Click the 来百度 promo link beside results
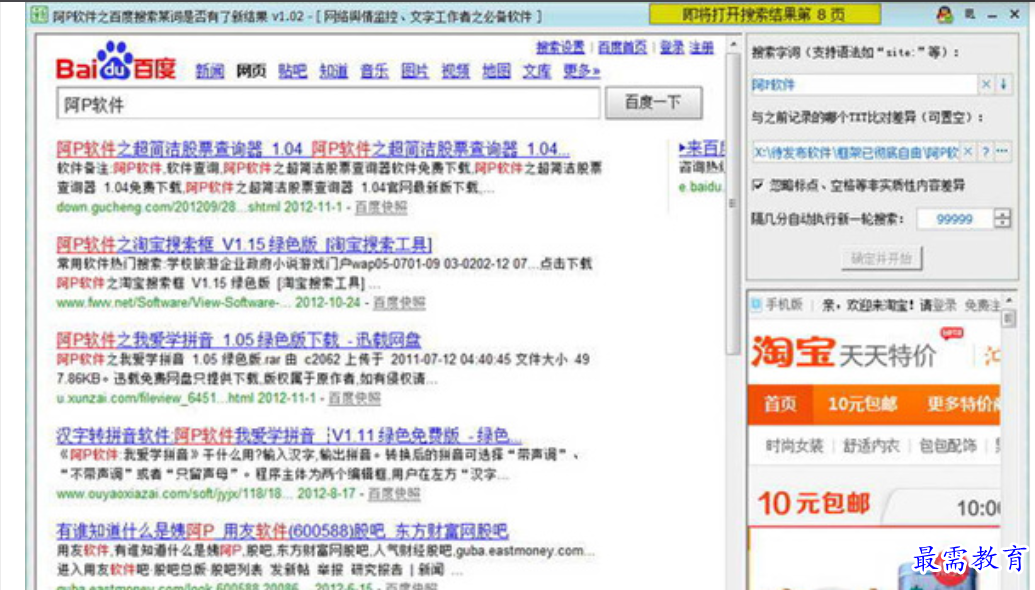The image size is (1035, 590). coord(702,148)
